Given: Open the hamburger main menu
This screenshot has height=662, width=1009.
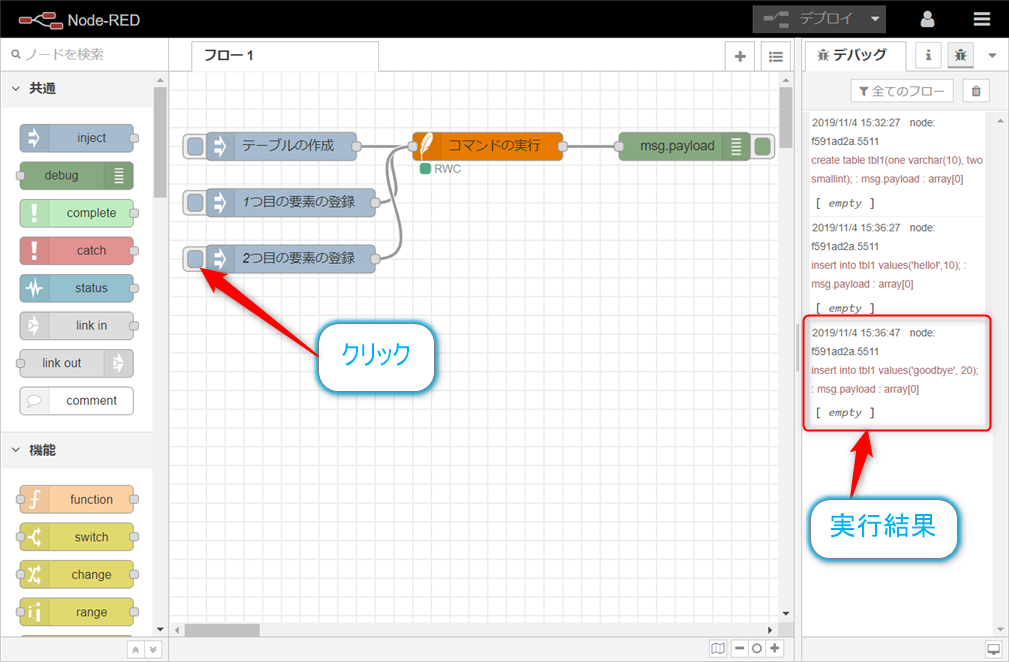Looking at the screenshot, I should click(x=981, y=19).
